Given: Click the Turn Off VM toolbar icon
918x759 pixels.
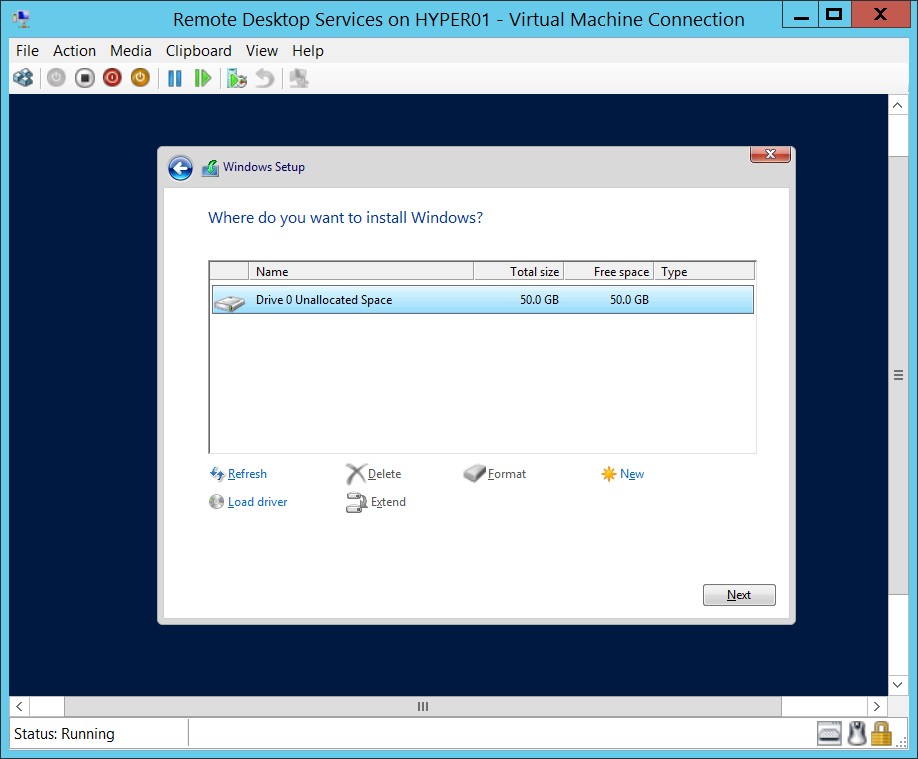Looking at the screenshot, I should (84, 78).
